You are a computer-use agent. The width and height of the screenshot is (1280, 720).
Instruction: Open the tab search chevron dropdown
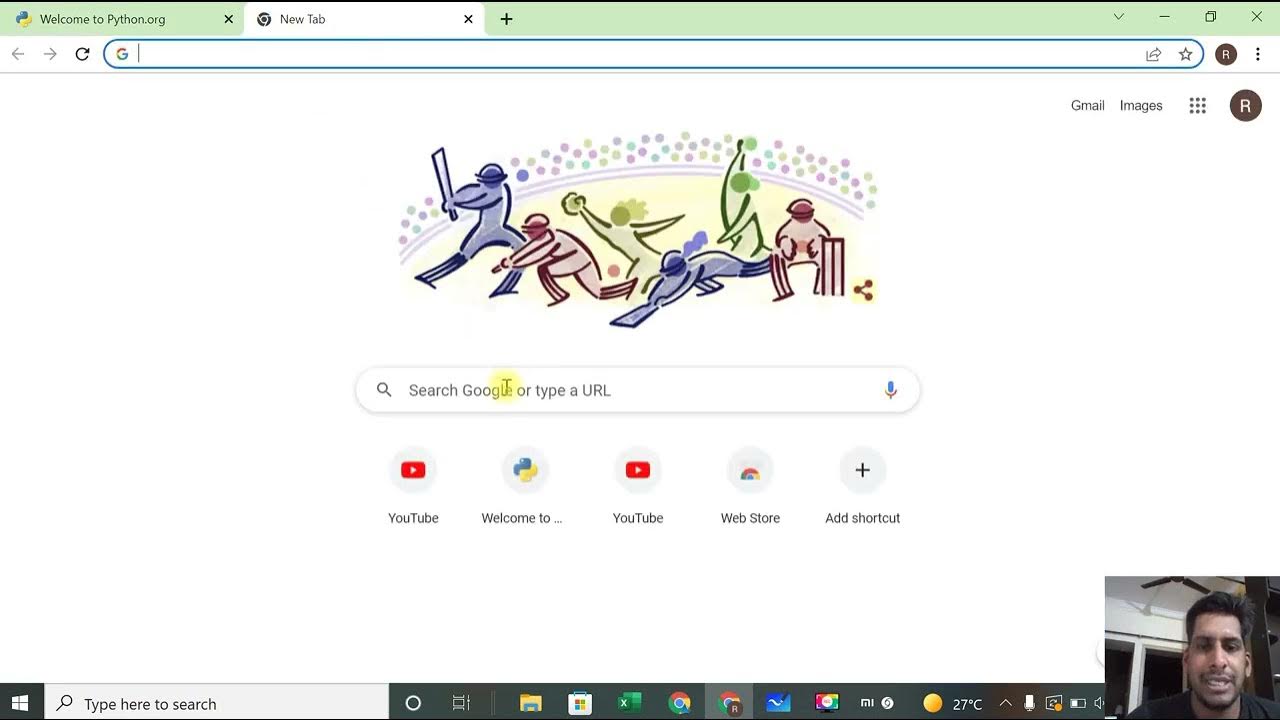click(x=1119, y=17)
